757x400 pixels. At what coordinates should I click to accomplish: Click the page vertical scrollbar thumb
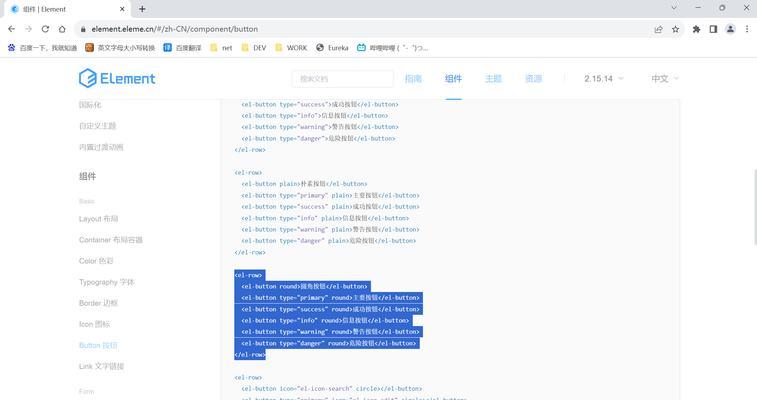click(755, 207)
